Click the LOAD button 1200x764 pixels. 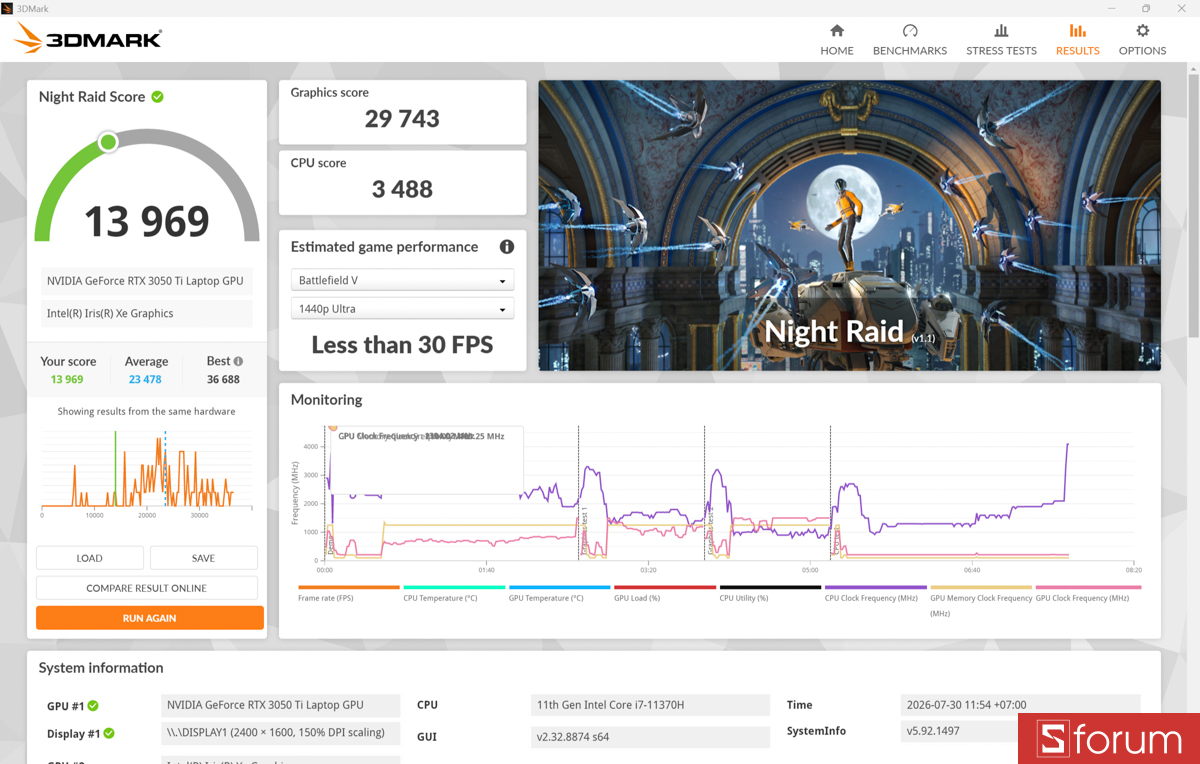tap(90, 558)
